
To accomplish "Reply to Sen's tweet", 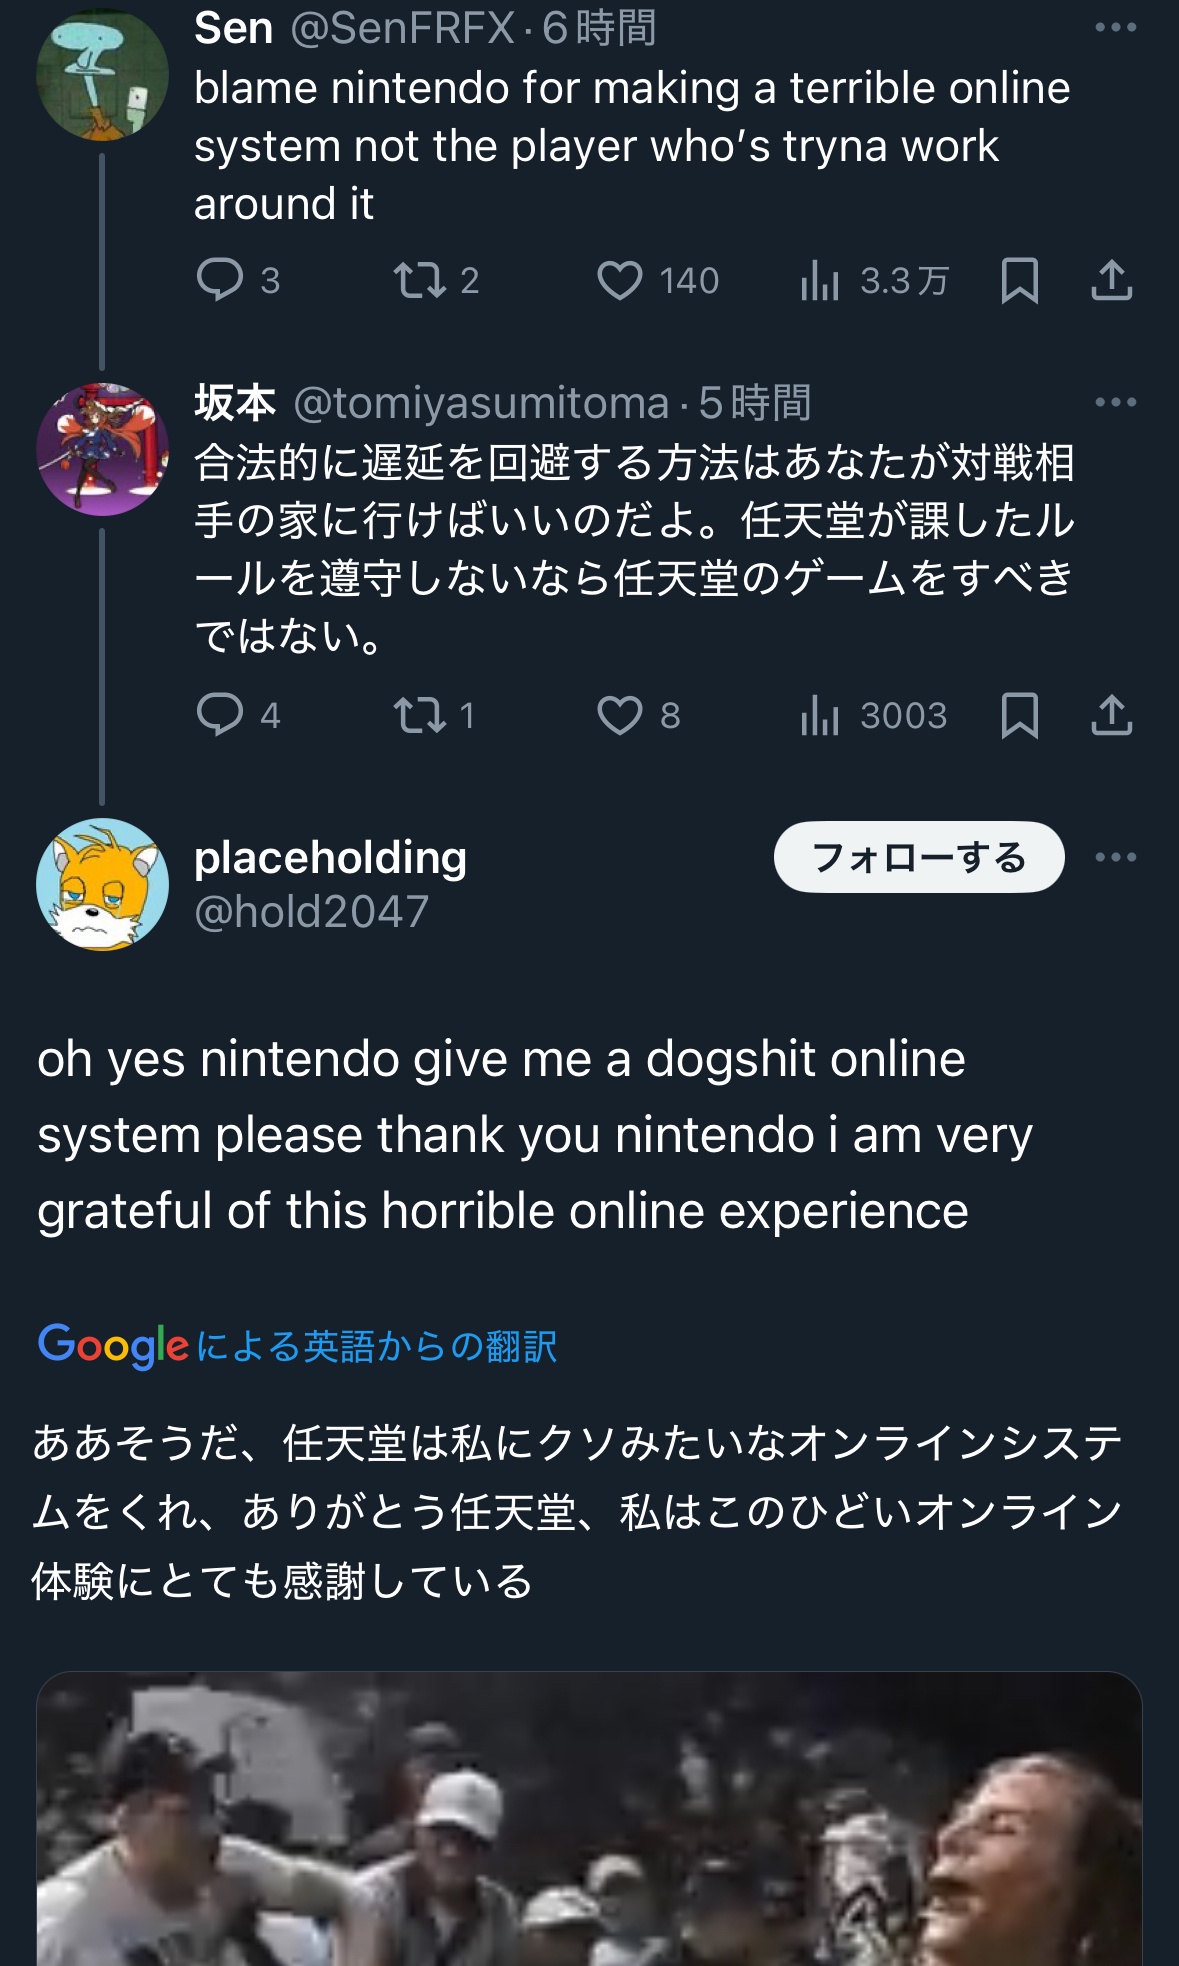I will click(x=220, y=280).
